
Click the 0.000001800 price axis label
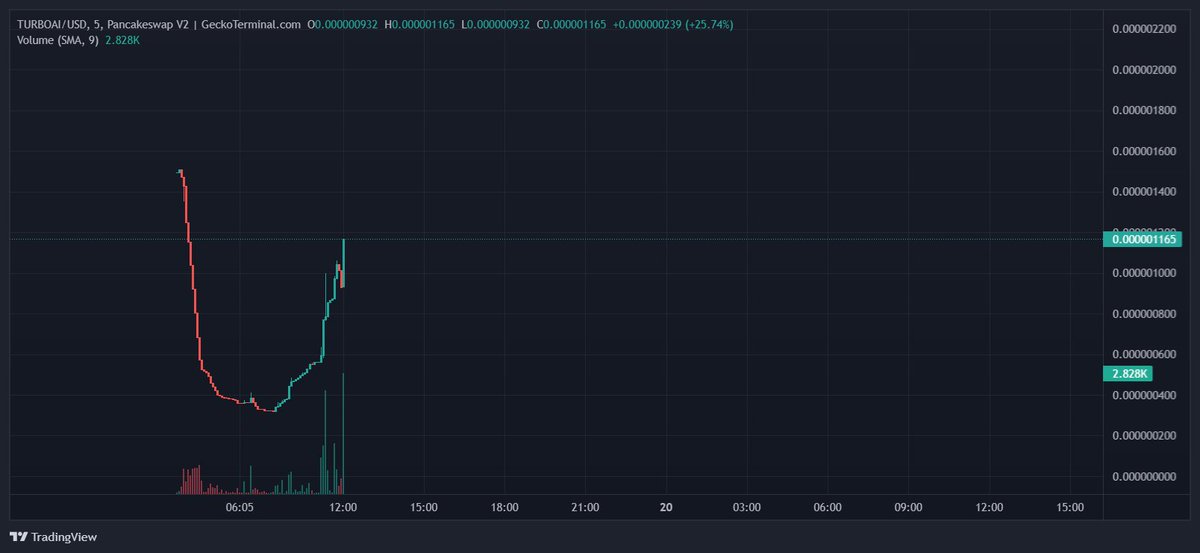pos(1144,110)
